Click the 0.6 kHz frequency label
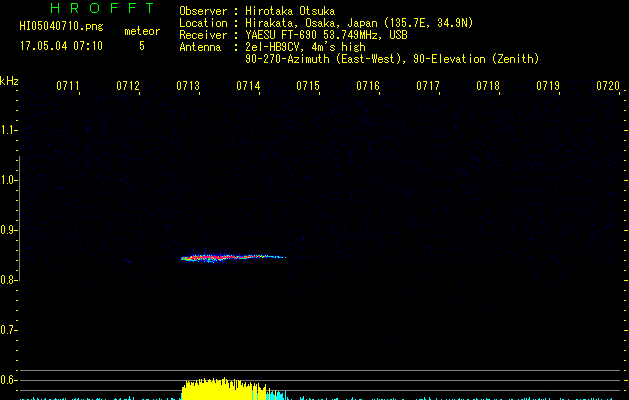The image size is (629, 400). (x=8, y=380)
